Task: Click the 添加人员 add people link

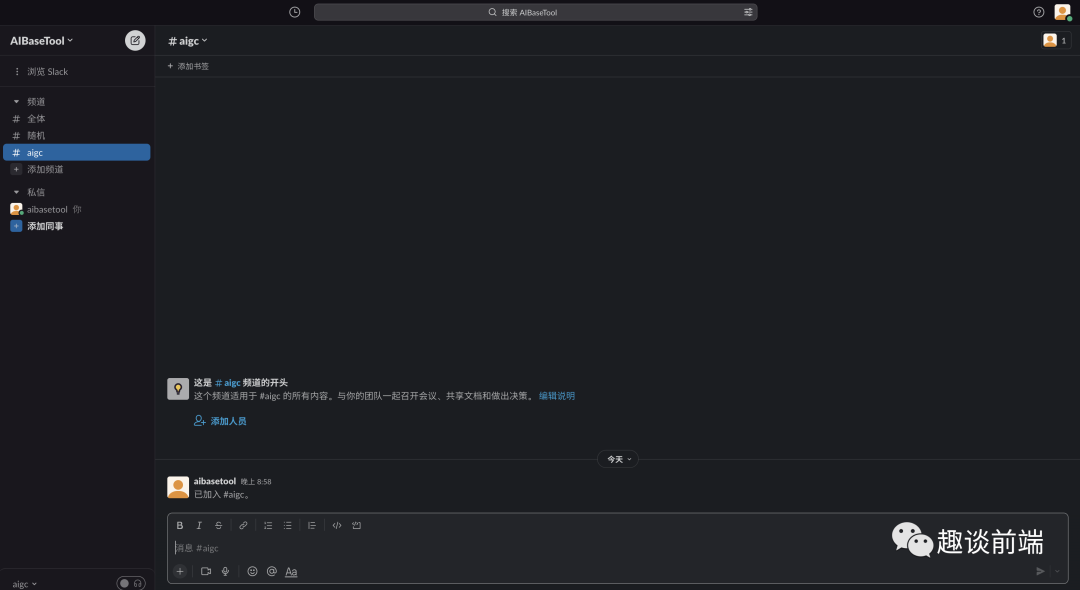Action: [x=228, y=420]
